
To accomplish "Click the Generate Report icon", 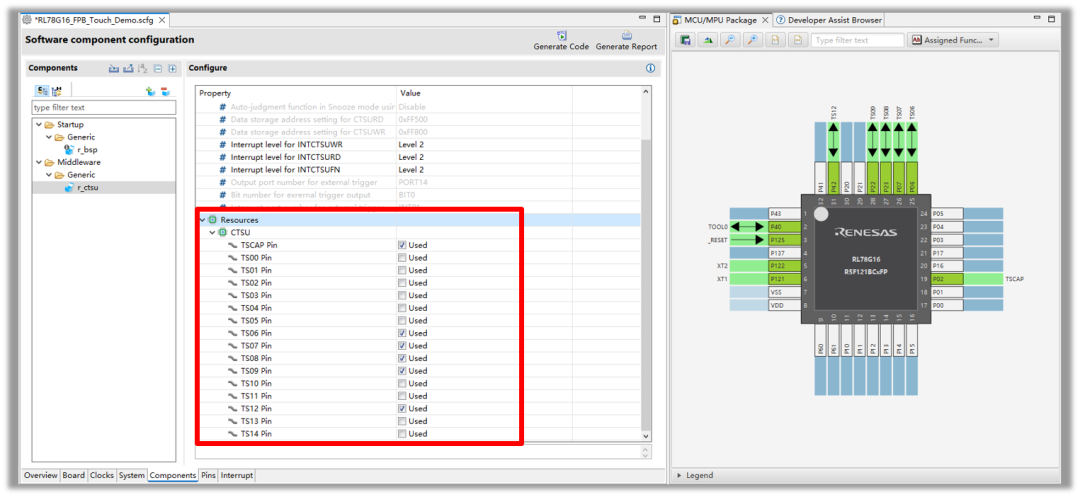I will (x=626, y=36).
